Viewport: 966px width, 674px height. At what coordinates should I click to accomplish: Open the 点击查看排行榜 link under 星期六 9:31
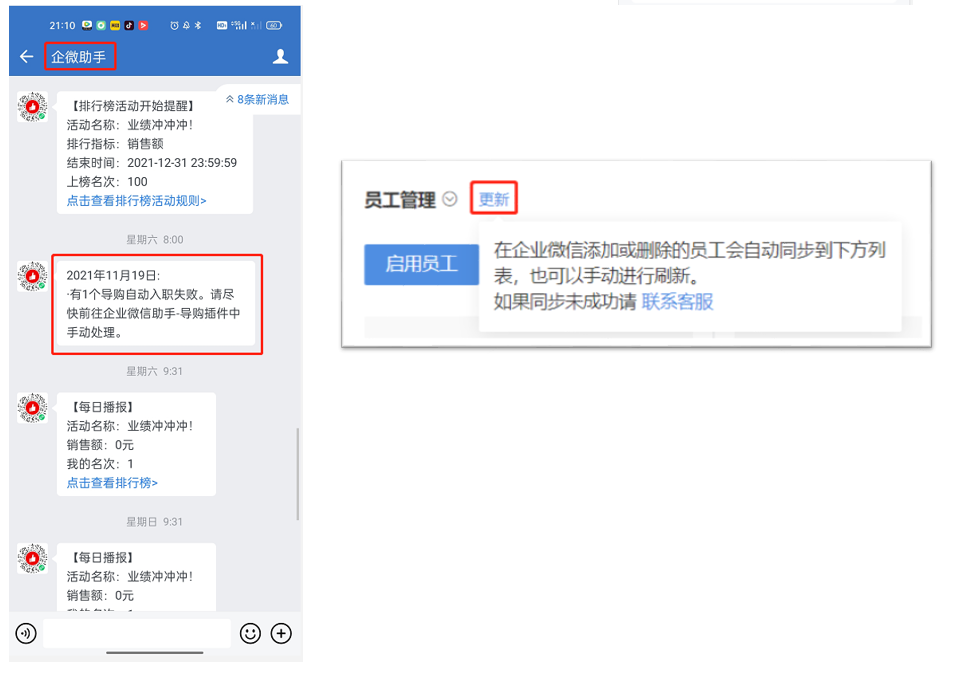pyautogui.click(x=112, y=483)
